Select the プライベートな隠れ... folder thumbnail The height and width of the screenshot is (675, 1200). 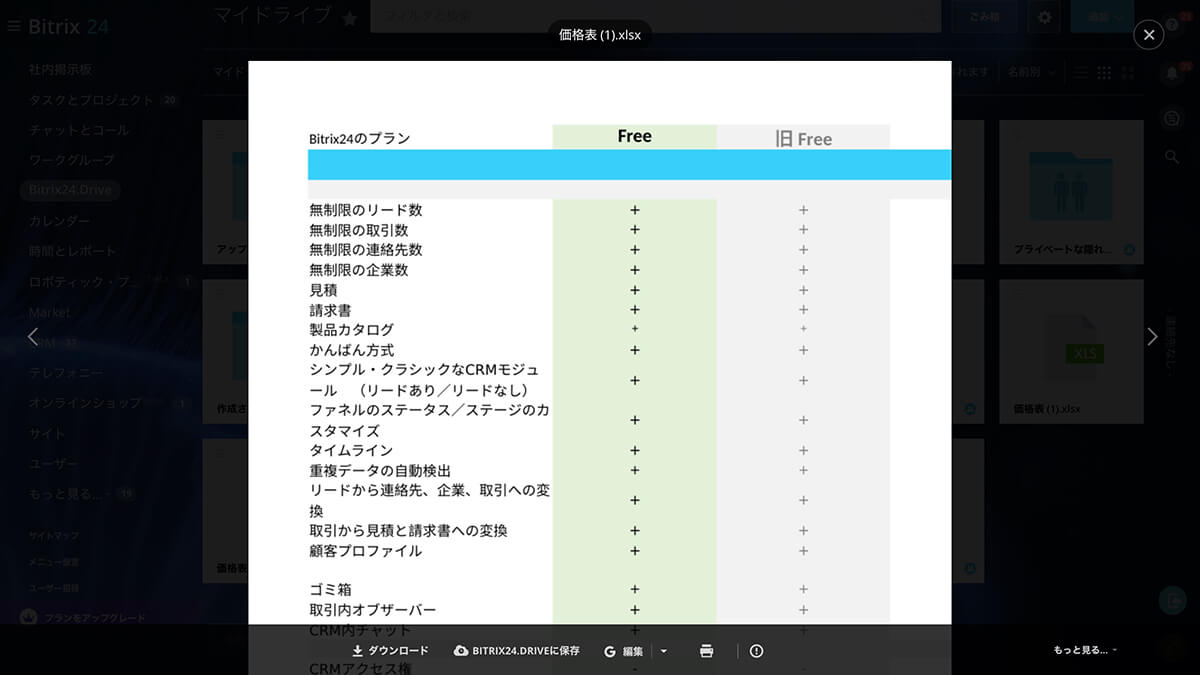coord(1071,192)
